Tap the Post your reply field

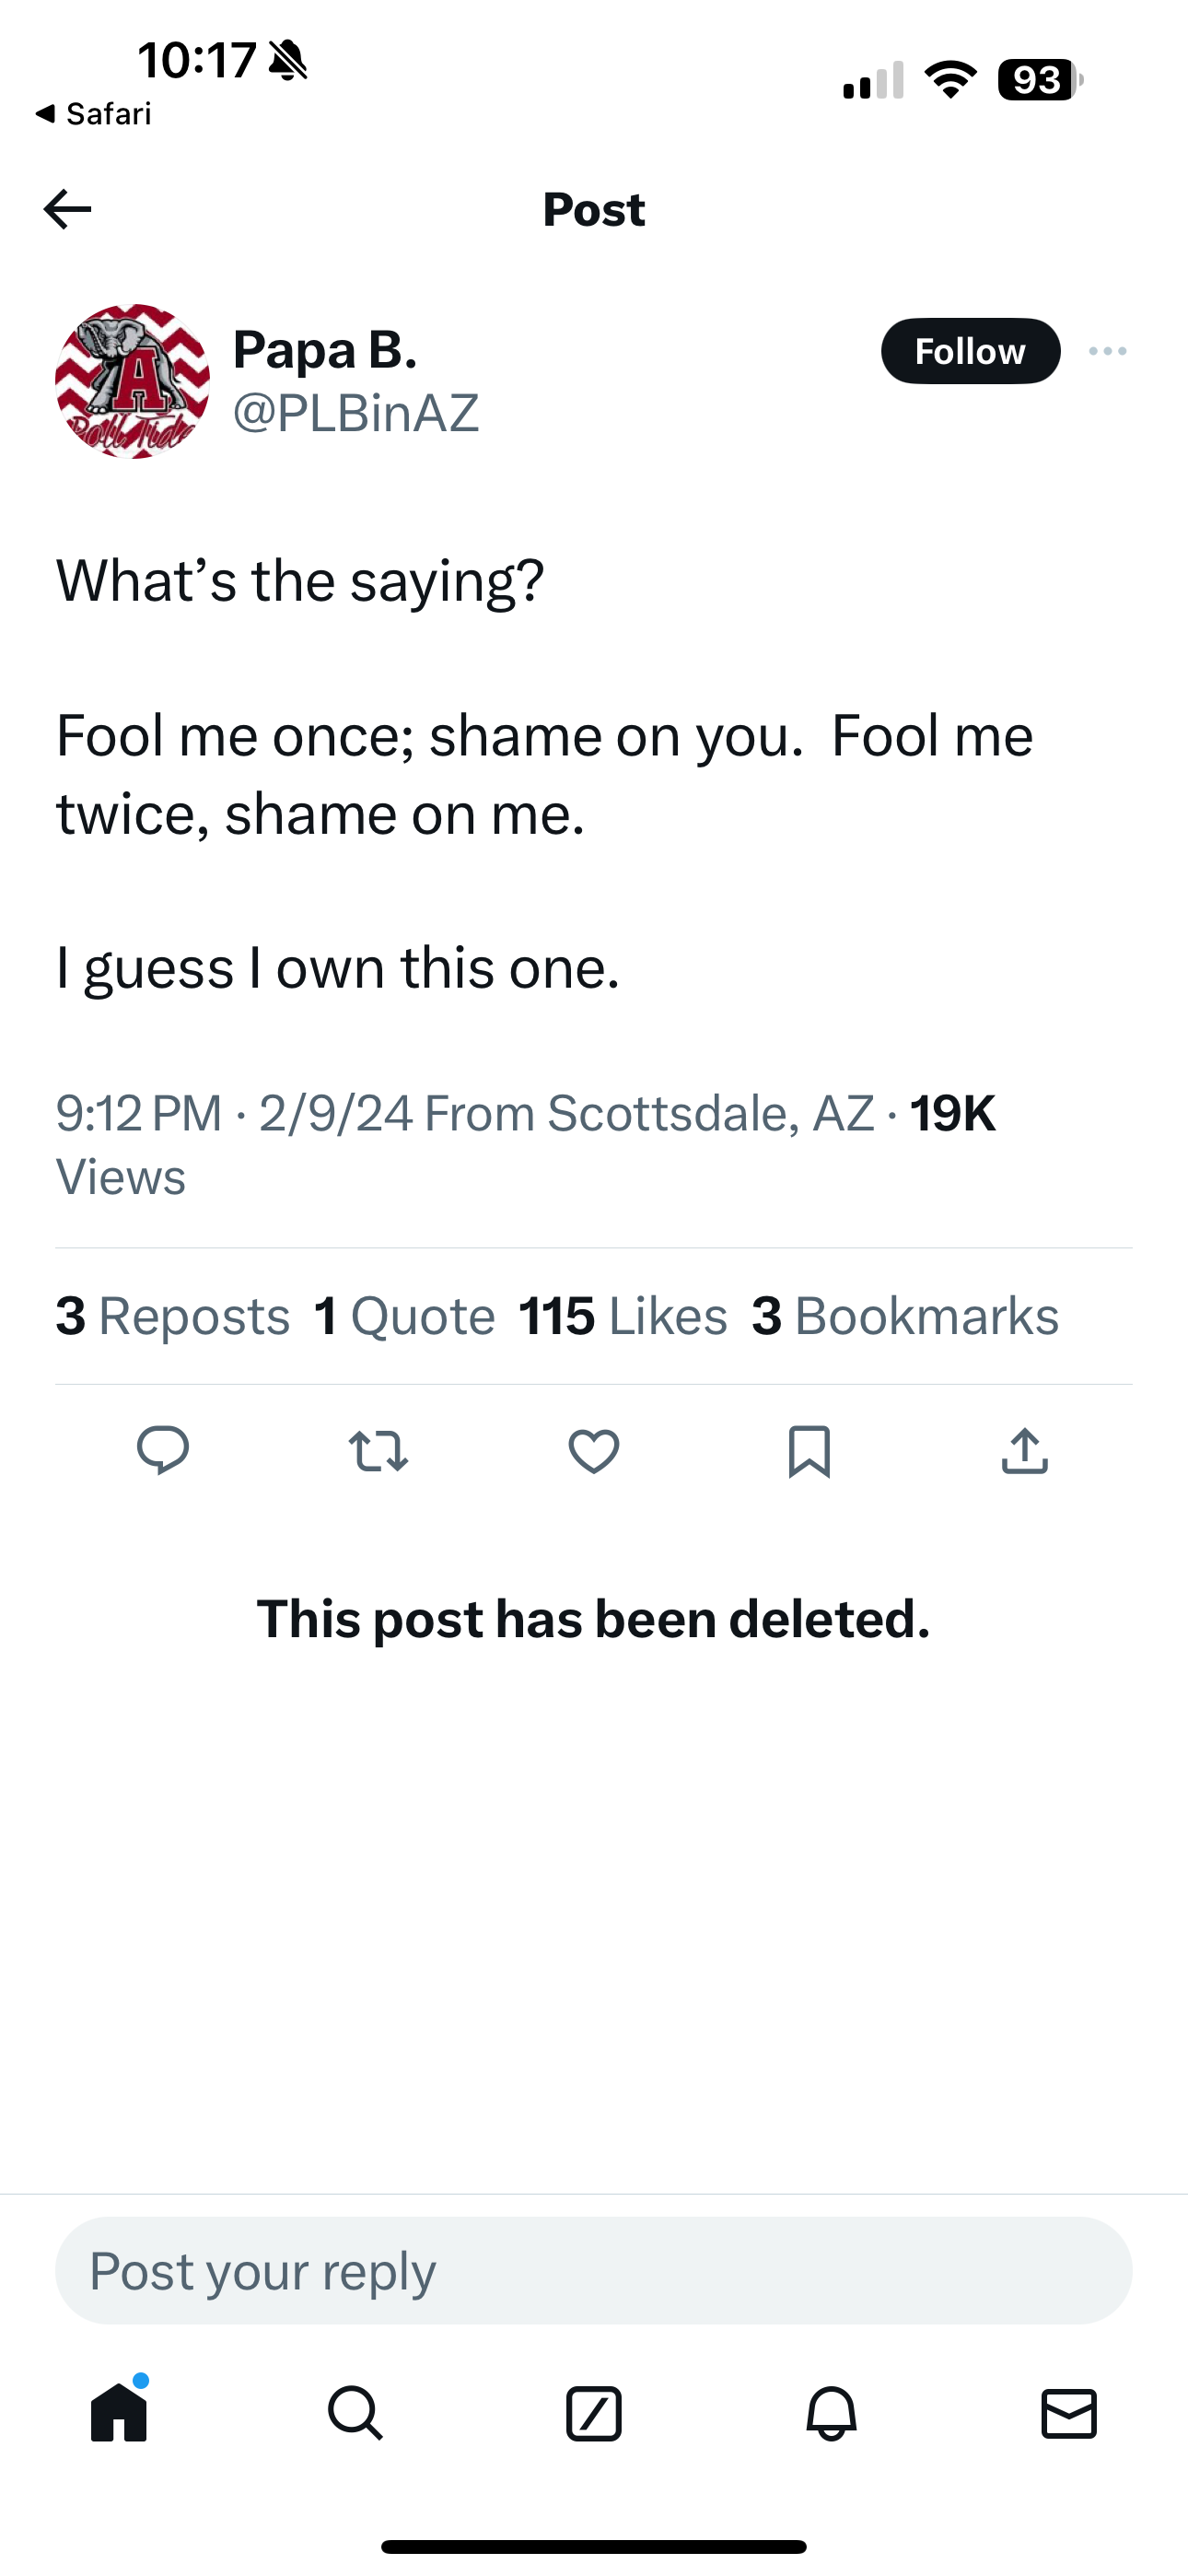[594, 2270]
